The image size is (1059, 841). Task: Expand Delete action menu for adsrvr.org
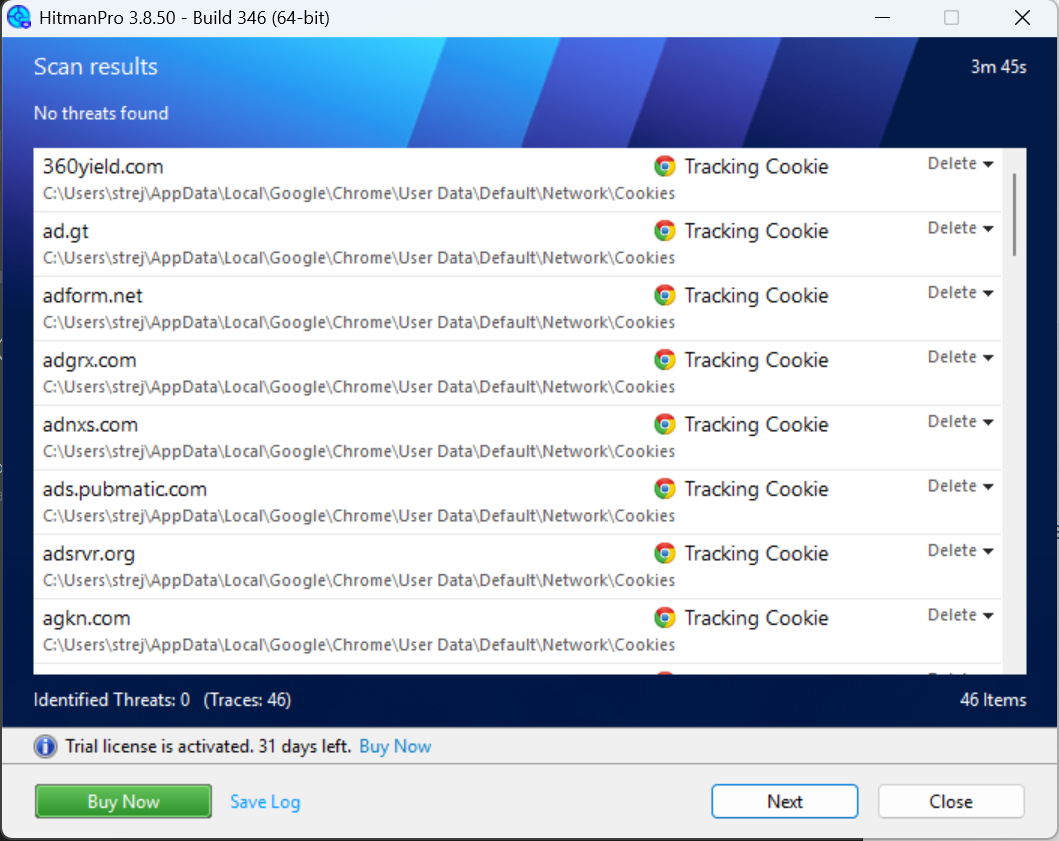[x=960, y=551]
